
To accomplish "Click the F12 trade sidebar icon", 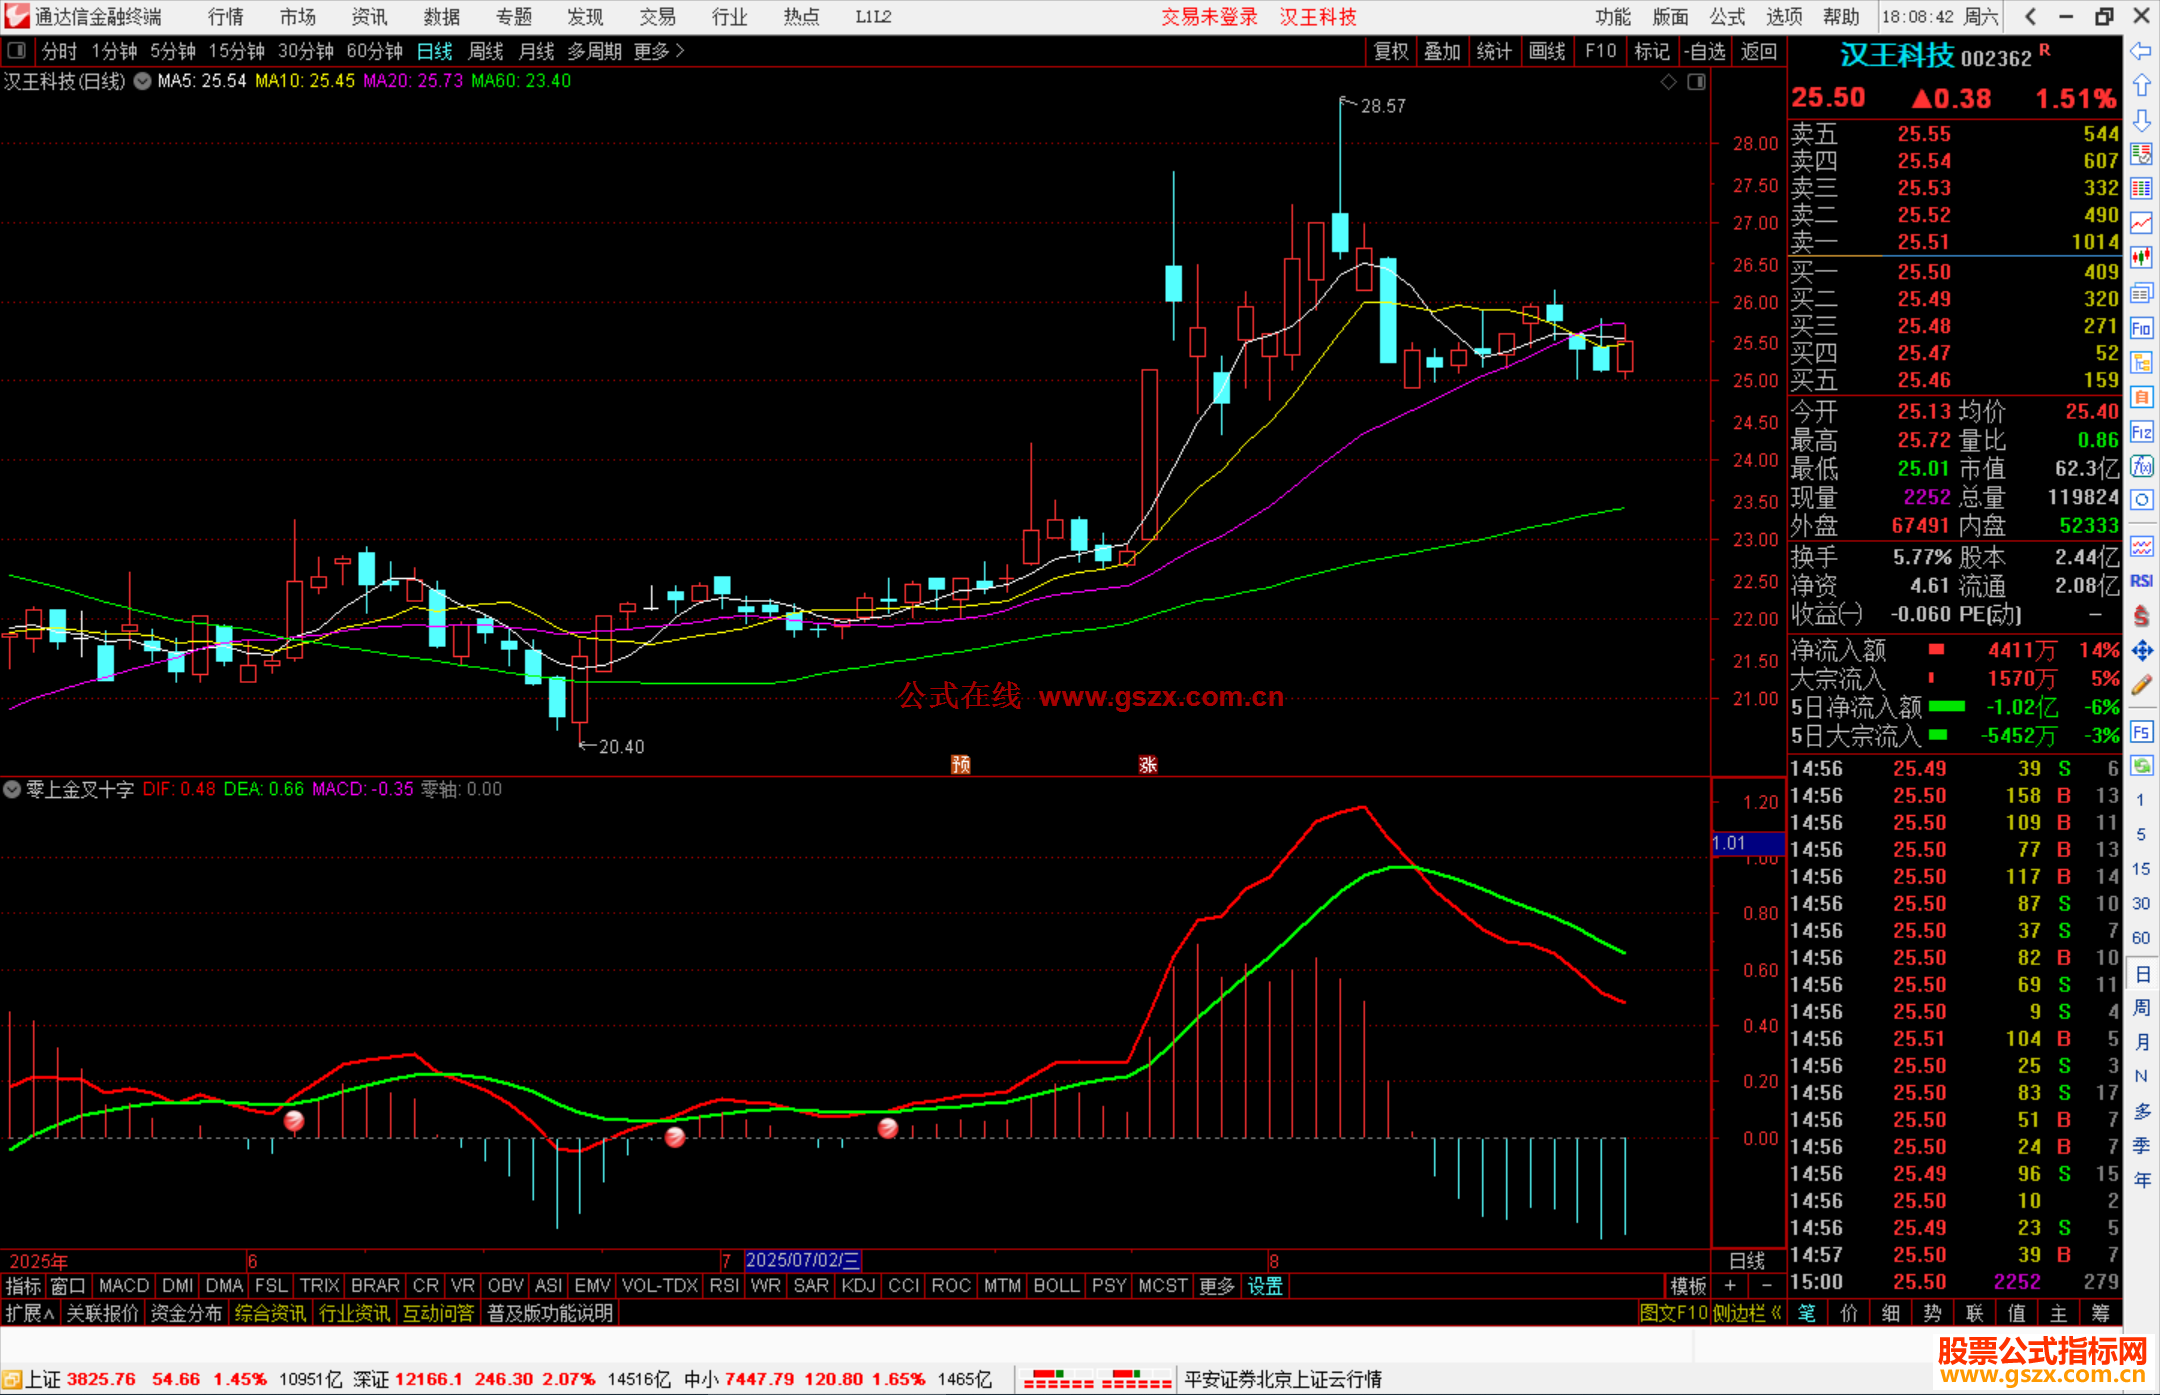I will pos(2141,432).
